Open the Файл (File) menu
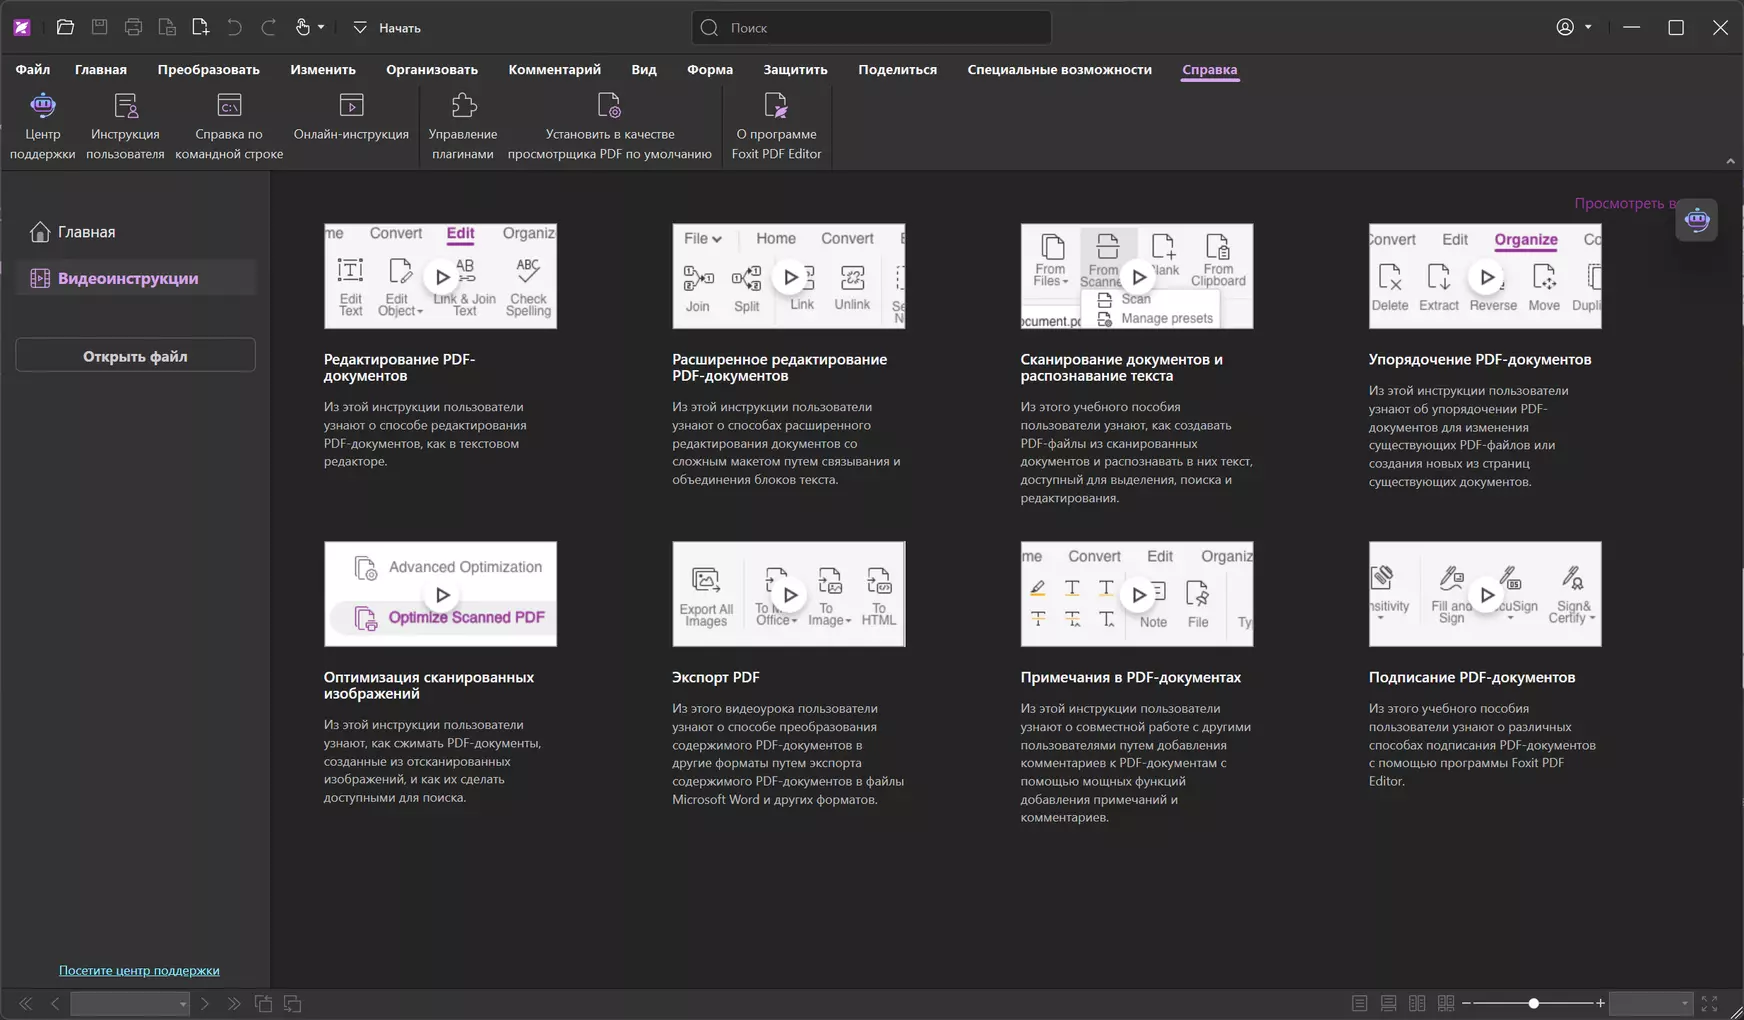The image size is (1744, 1020). [33, 70]
